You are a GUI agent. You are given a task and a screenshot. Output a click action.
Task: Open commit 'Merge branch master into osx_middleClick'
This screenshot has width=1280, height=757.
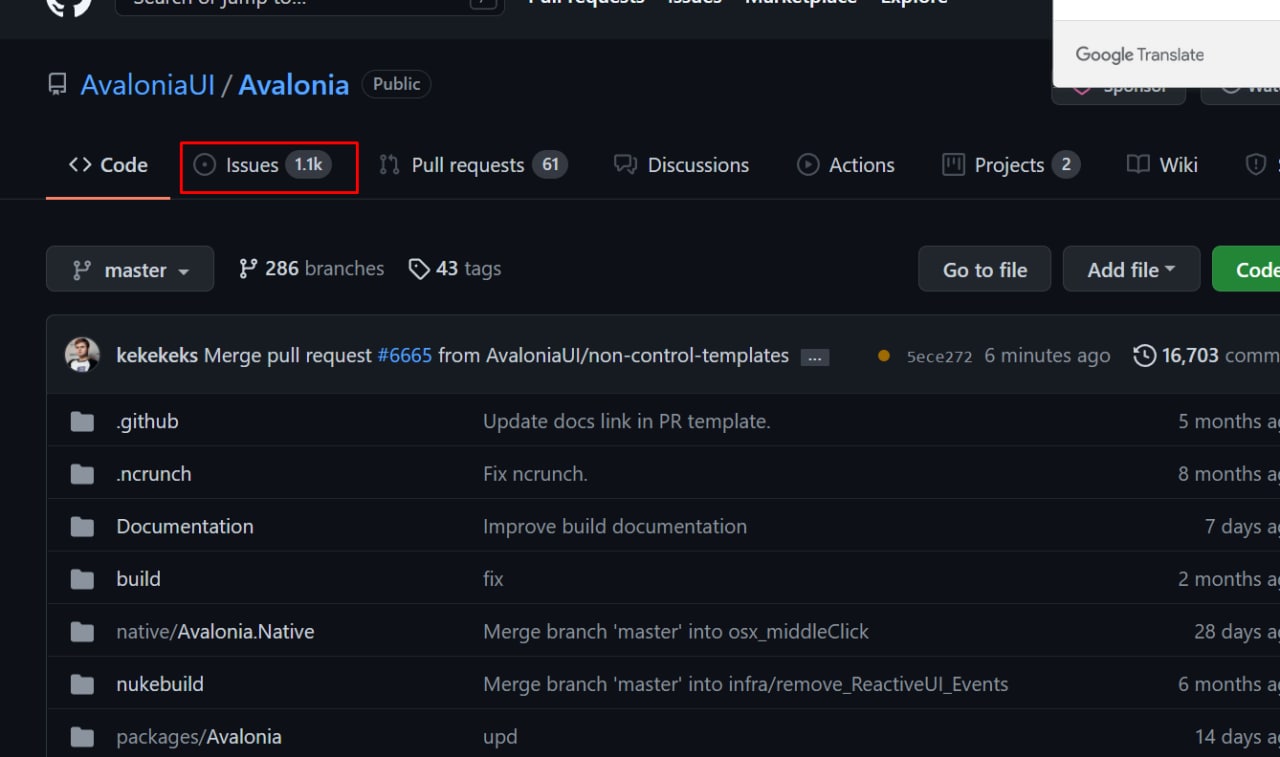[676, 632]
